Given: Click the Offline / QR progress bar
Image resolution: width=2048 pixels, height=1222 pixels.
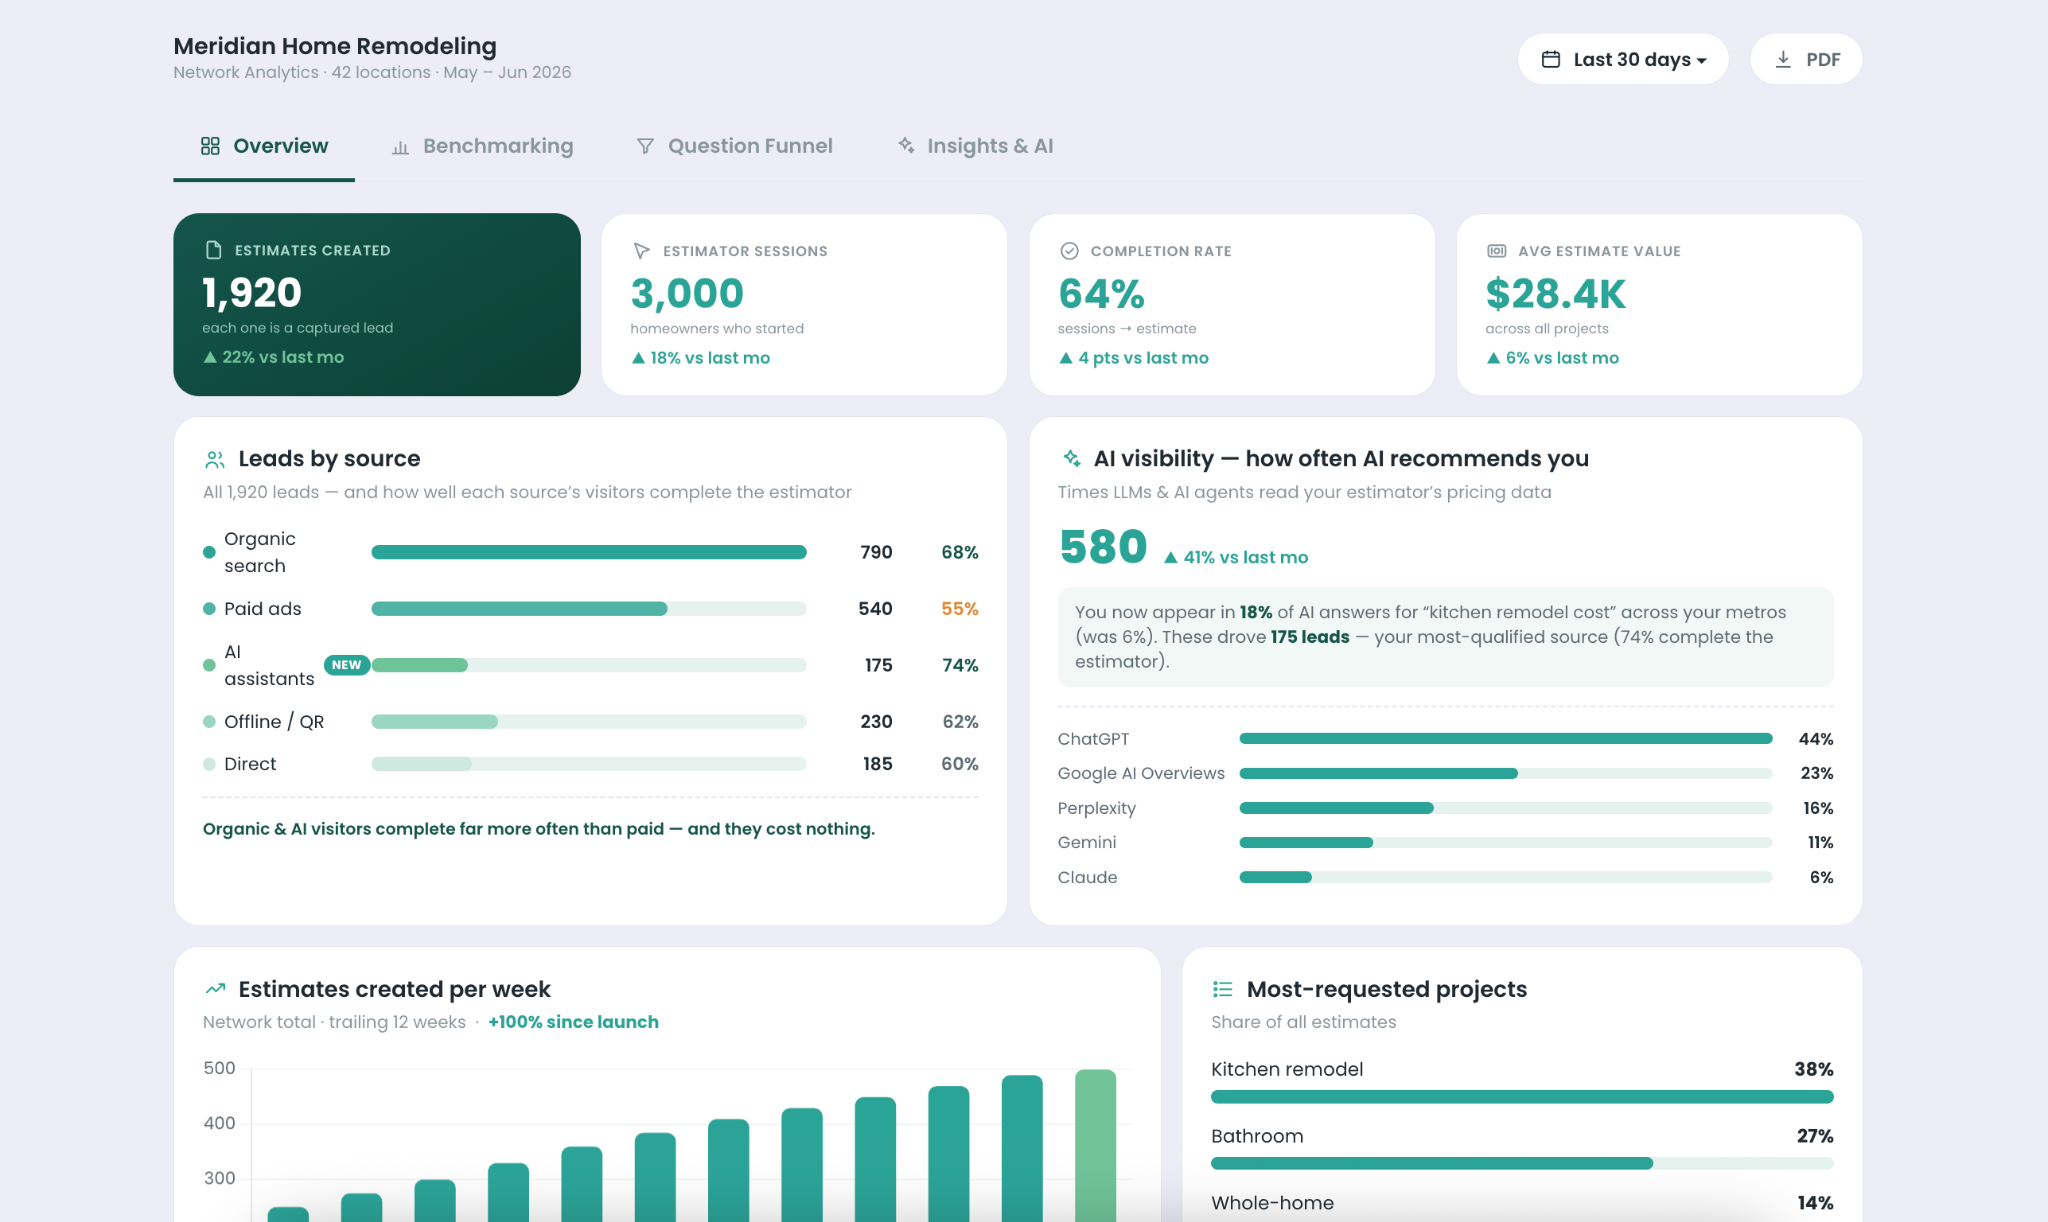Looking at the screenshot, I should (589, 722).
